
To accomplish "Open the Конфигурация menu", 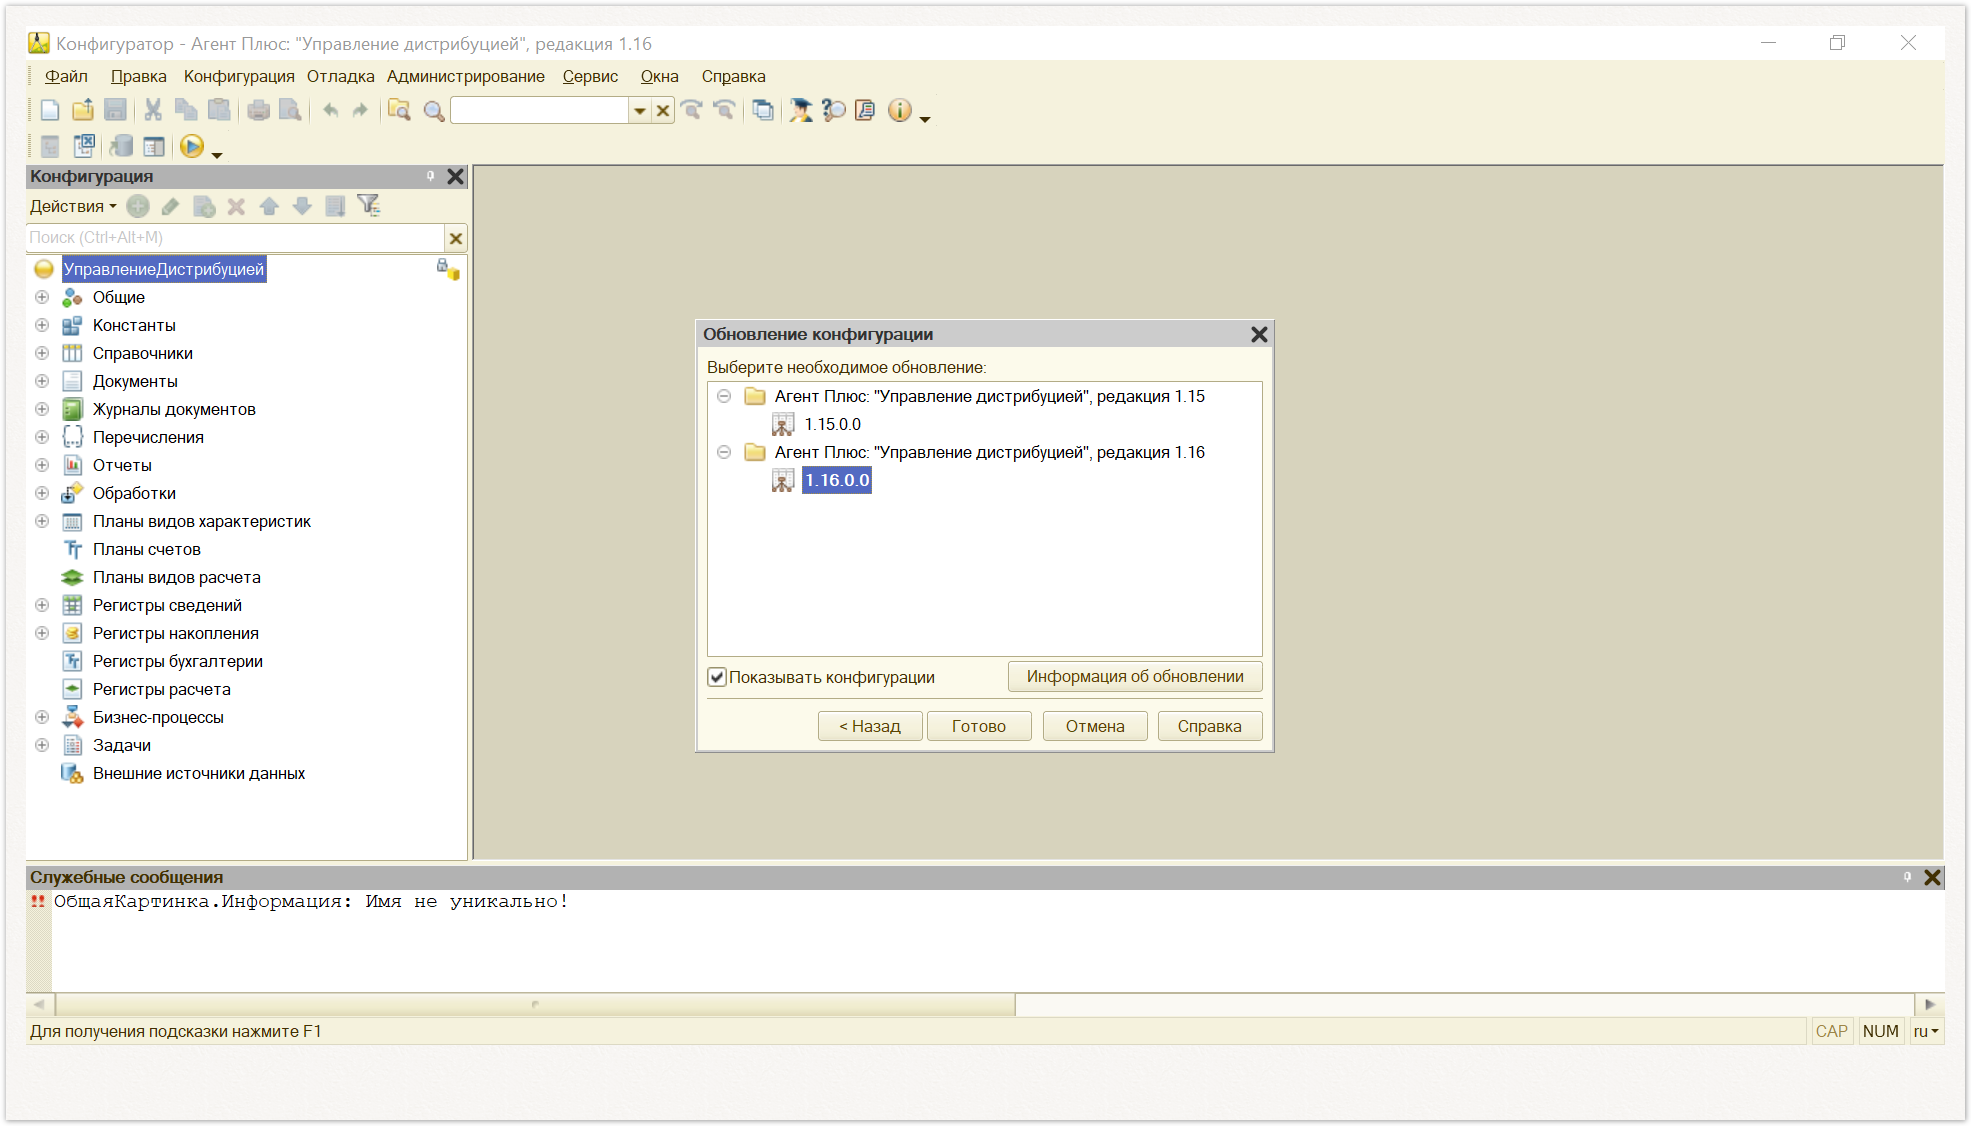I will 239,76.
